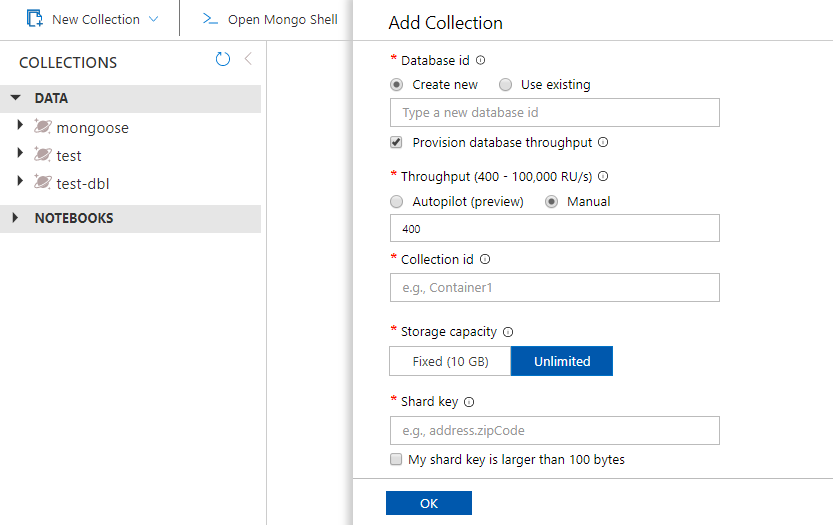Click the Collection id input field
The width and height of the screenshot is (833, 525).
pyautogui.click(x=554, y=288)
